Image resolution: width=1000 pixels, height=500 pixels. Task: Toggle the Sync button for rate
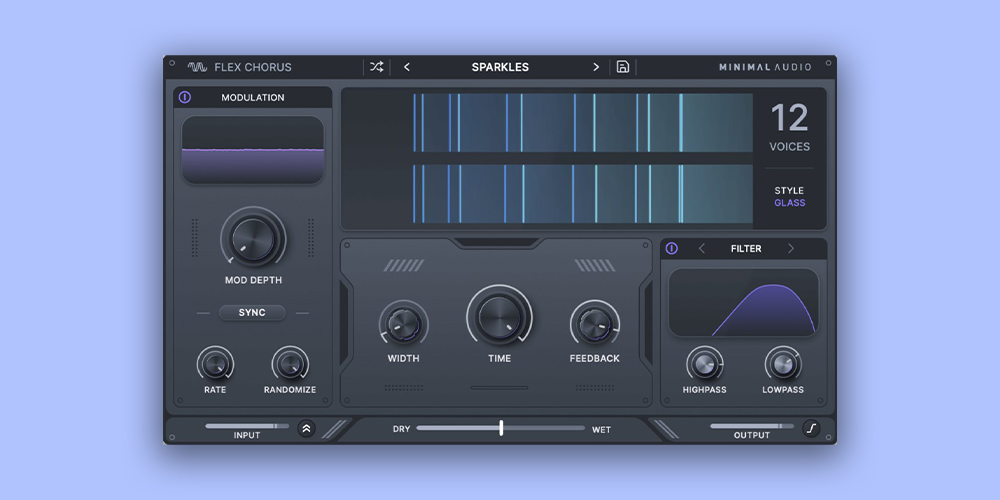pyautogui.click(x=252, y=313)
